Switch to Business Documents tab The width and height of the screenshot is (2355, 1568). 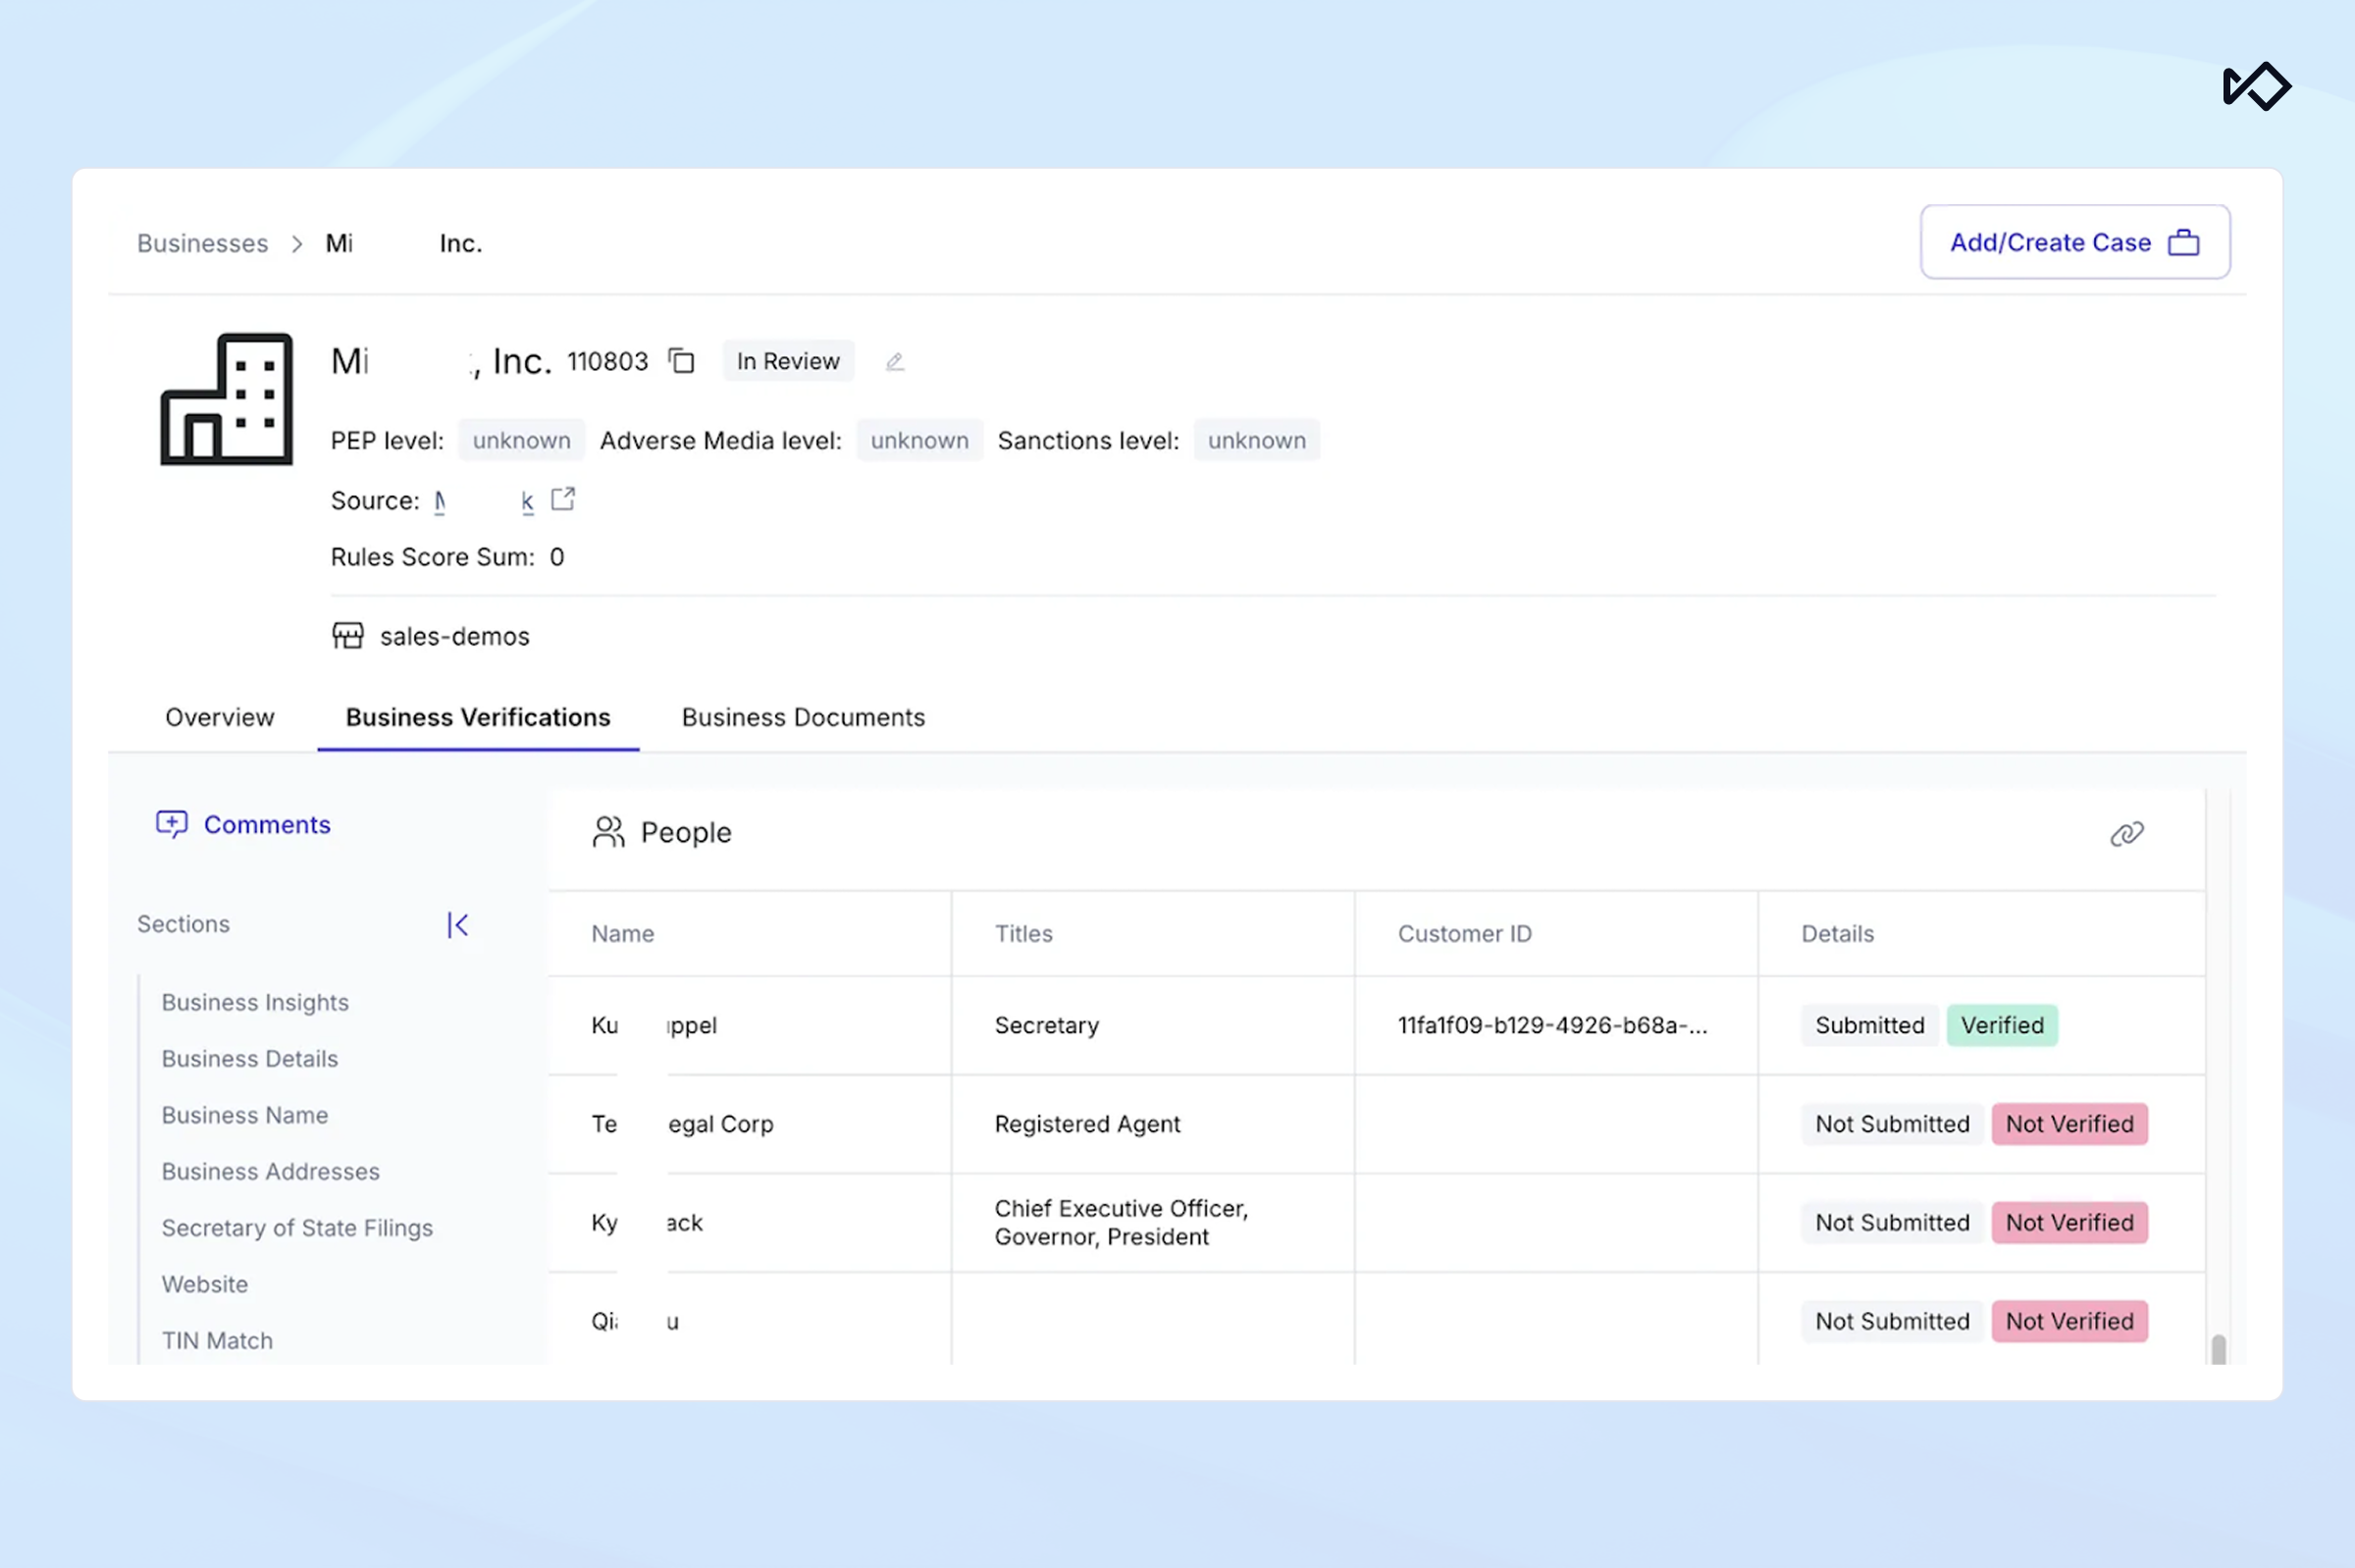[x=803, y=718]
